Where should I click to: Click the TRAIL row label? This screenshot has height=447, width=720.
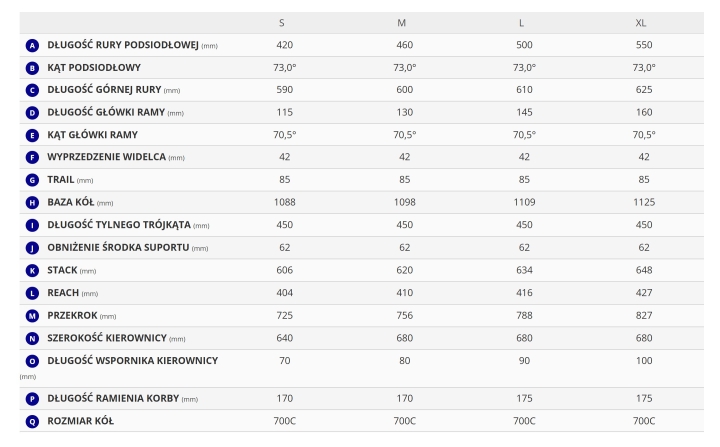[61, 180]
